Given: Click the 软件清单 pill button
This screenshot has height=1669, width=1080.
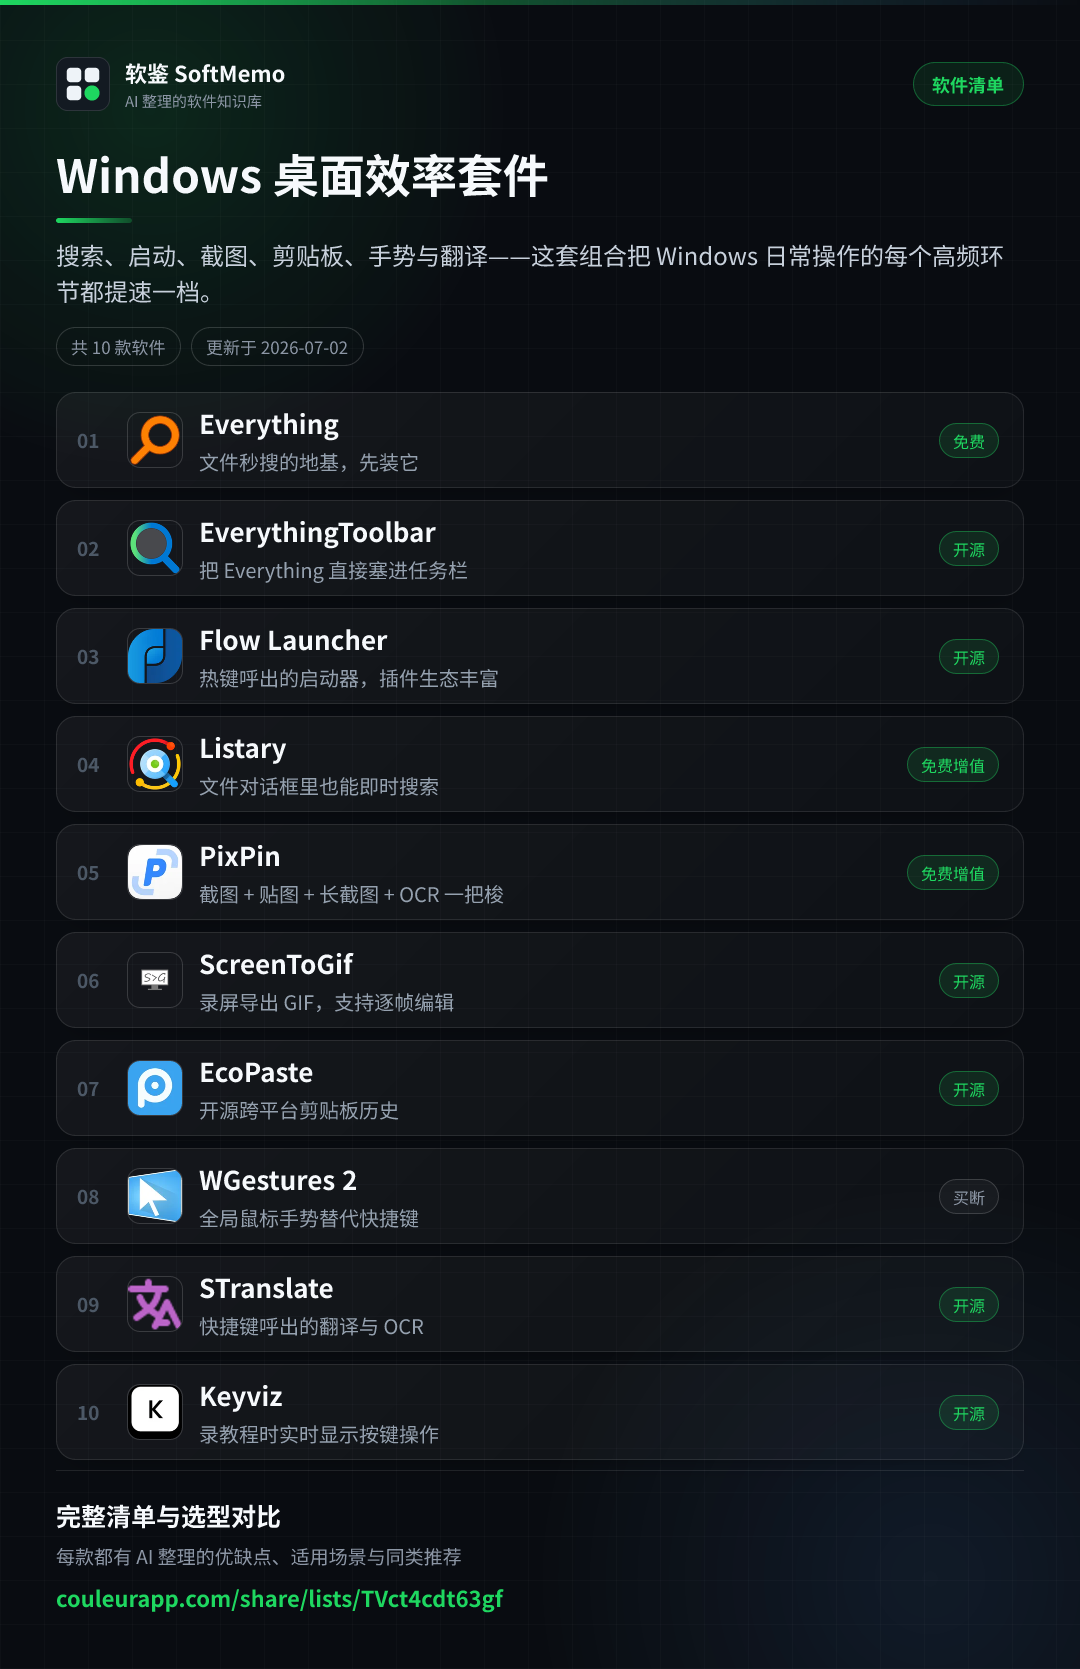Looking at the screenshot, I should coord(968,85).
